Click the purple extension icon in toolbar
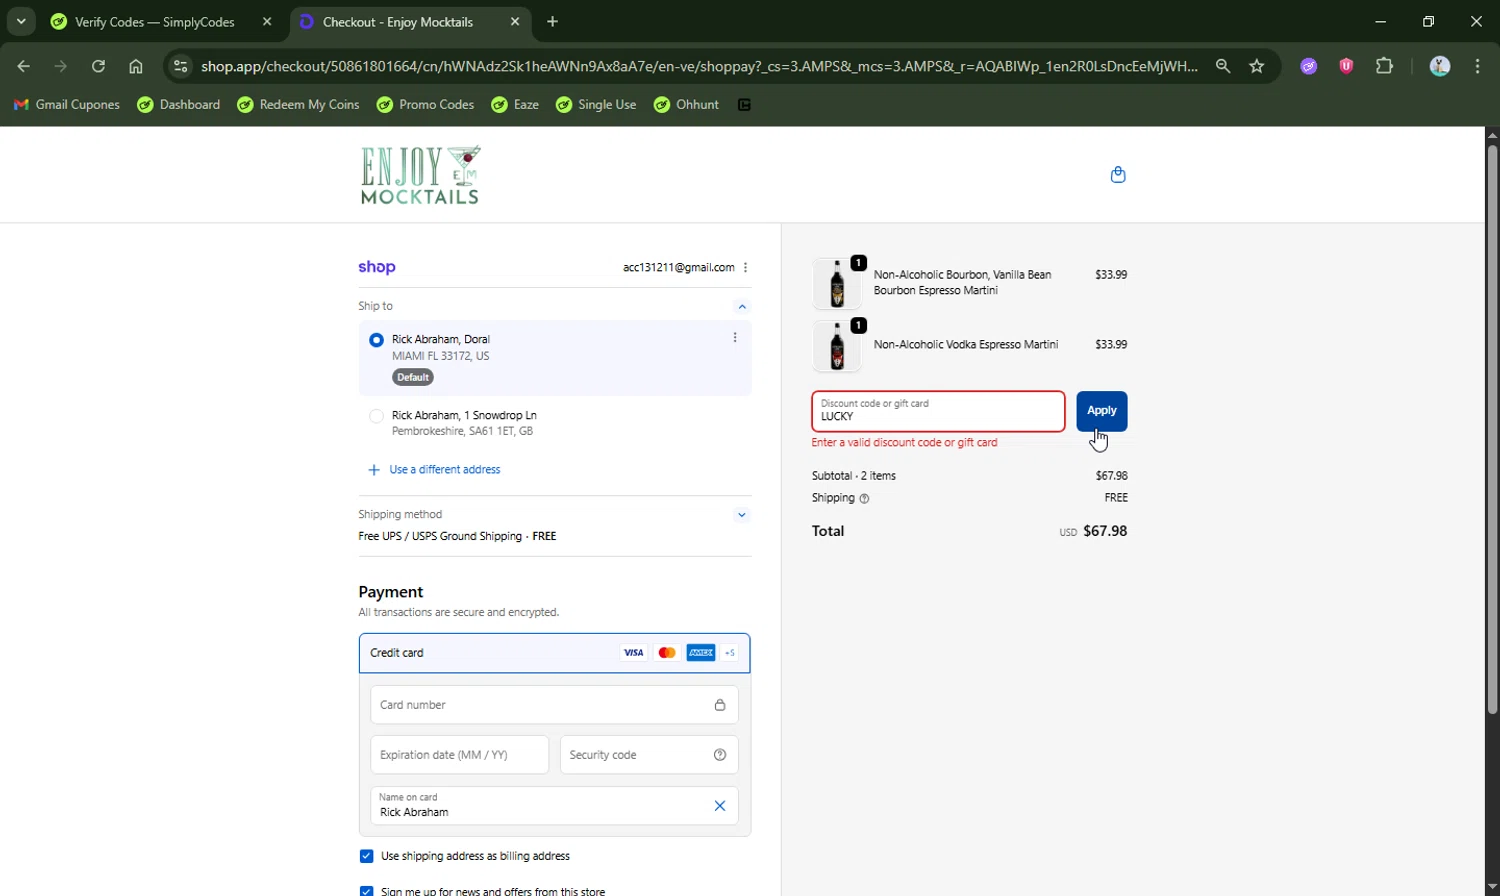This screenshot has width=1500, height=896. pyautogui.click(x=1309, y=66)
